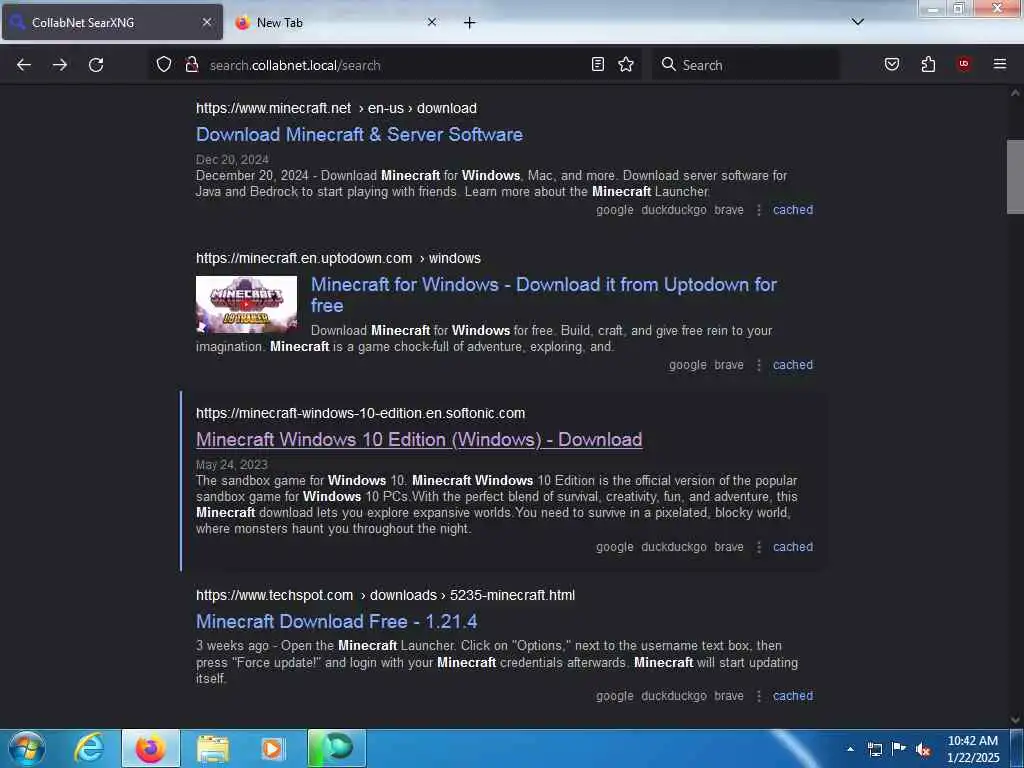Open the network status tray icon
Screen dimensions: 1024x768
tap(874, 749)
